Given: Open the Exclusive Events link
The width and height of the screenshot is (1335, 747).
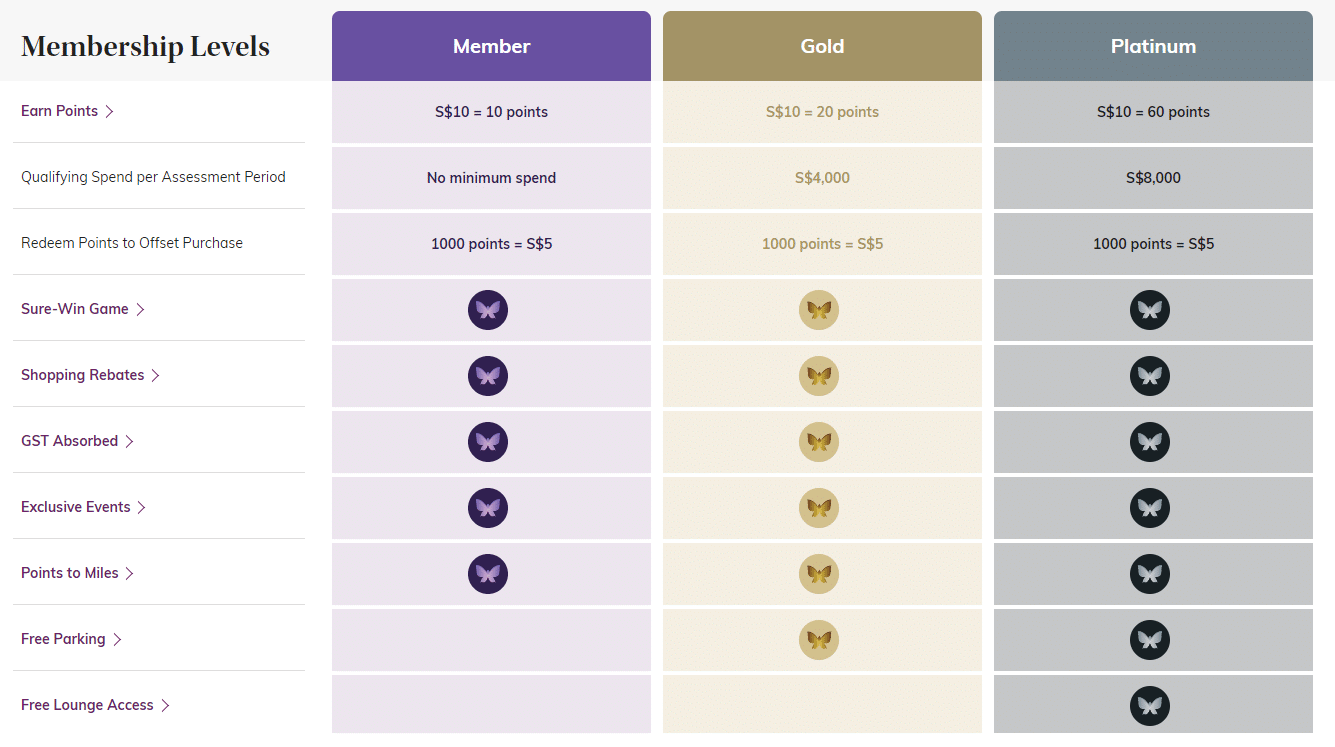Looking at the screenshot, I should pos(76,507).
